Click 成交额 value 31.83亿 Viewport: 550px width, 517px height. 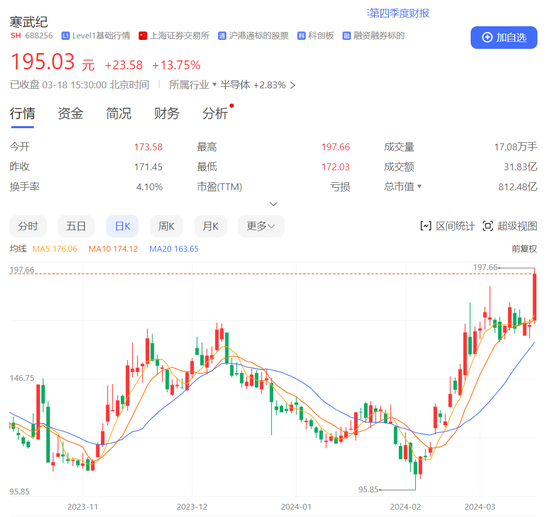521,167
